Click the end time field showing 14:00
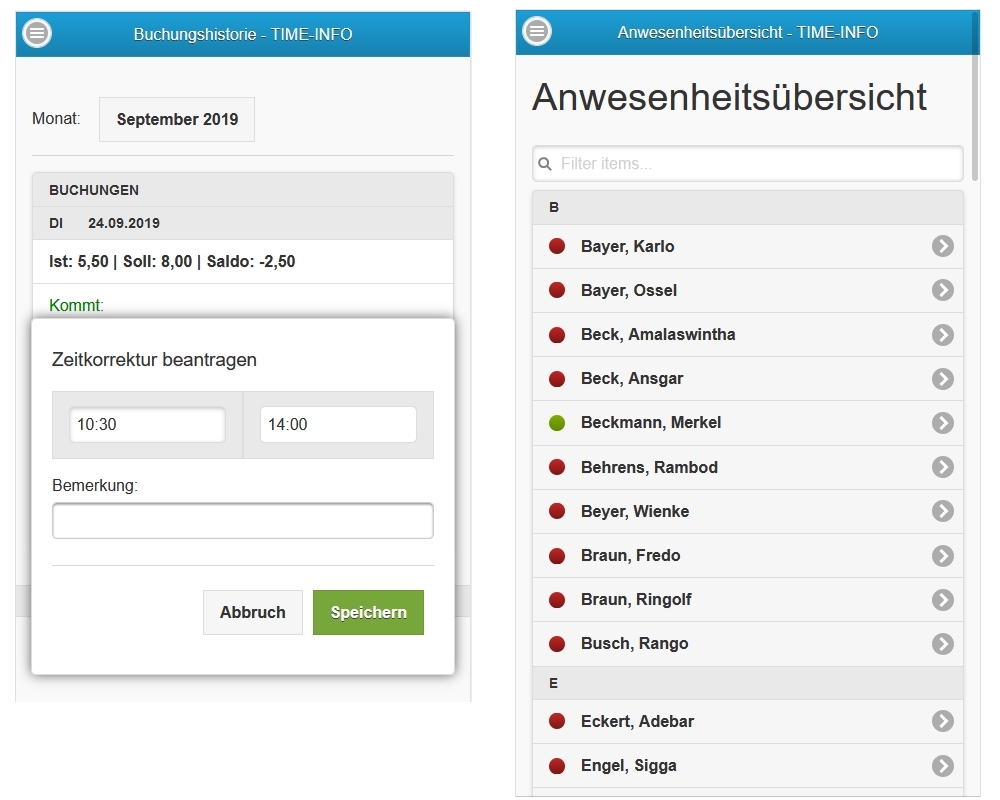This screenshot has height=800, width=1000. (x=338, y=424)
